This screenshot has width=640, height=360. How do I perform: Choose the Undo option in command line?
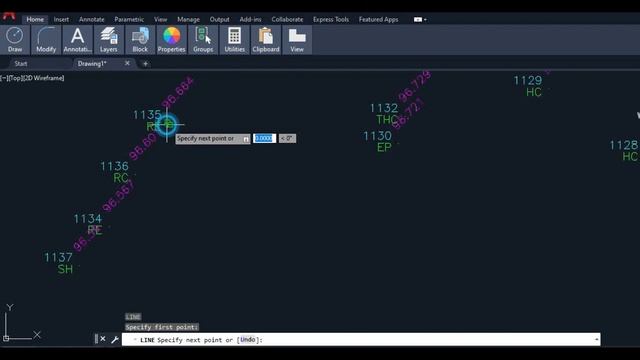click(x=247, y=340)
